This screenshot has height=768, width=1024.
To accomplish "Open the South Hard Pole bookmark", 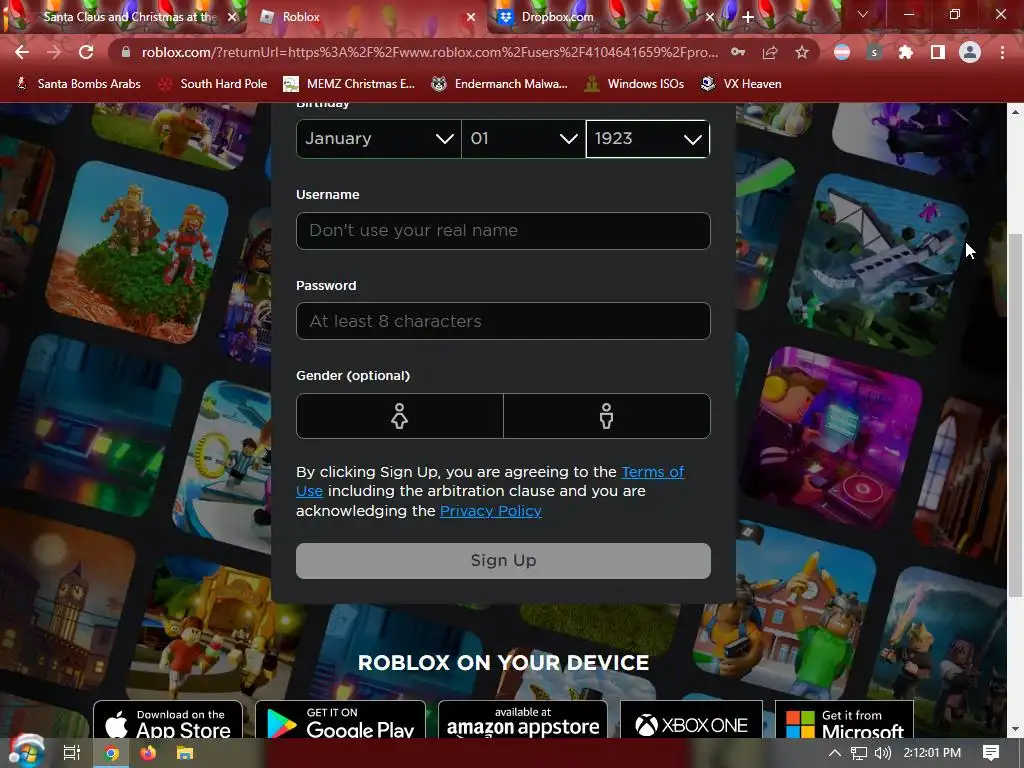I will (x=213, y=84).
